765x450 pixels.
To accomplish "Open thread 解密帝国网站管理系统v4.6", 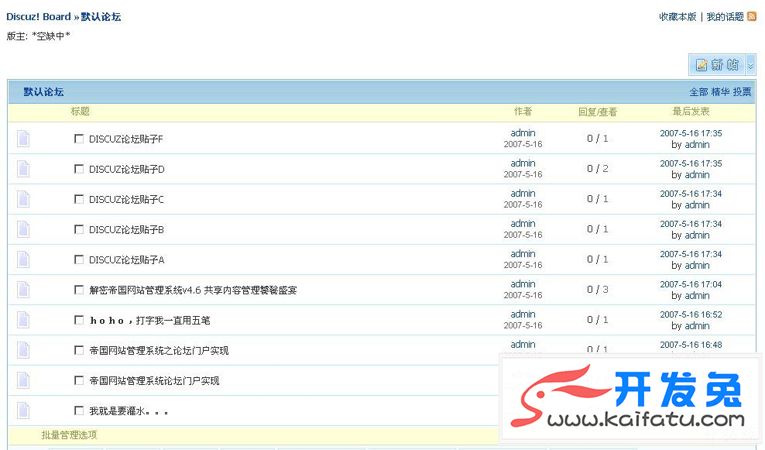I will (x=193, y=290).
